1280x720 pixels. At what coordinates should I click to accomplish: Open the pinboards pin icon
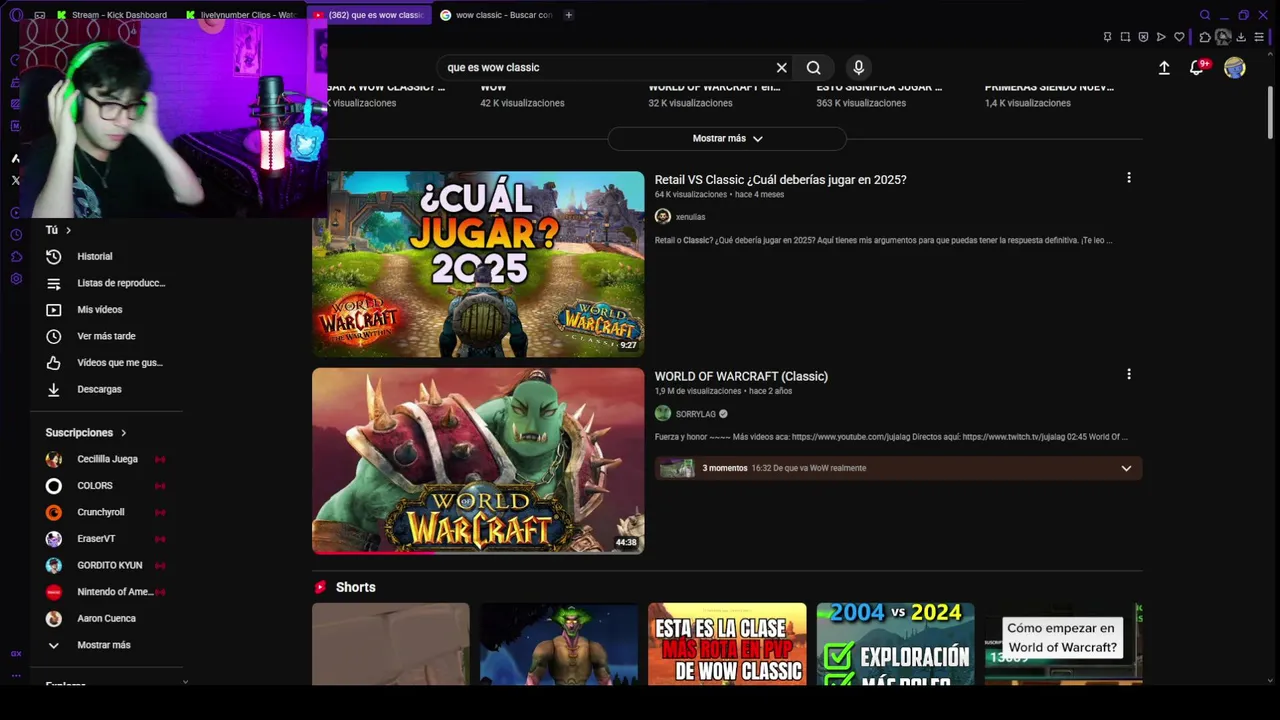[x=1107, y=37]
